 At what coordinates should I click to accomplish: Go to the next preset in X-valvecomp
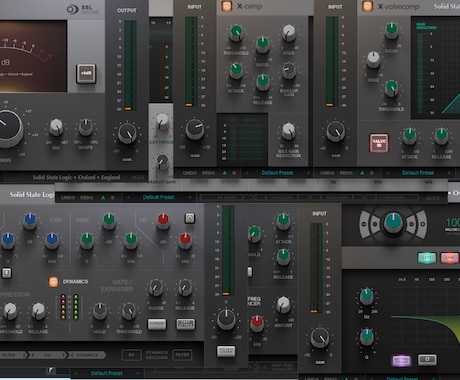[449, 173]
